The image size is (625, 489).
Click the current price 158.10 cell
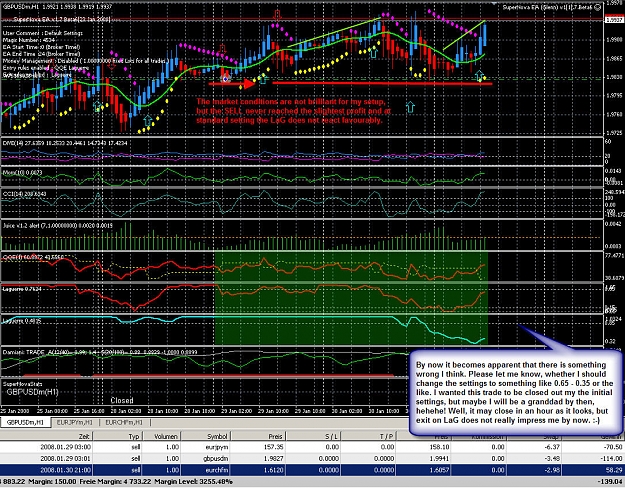pyautogui.click(x=440, y=447)
